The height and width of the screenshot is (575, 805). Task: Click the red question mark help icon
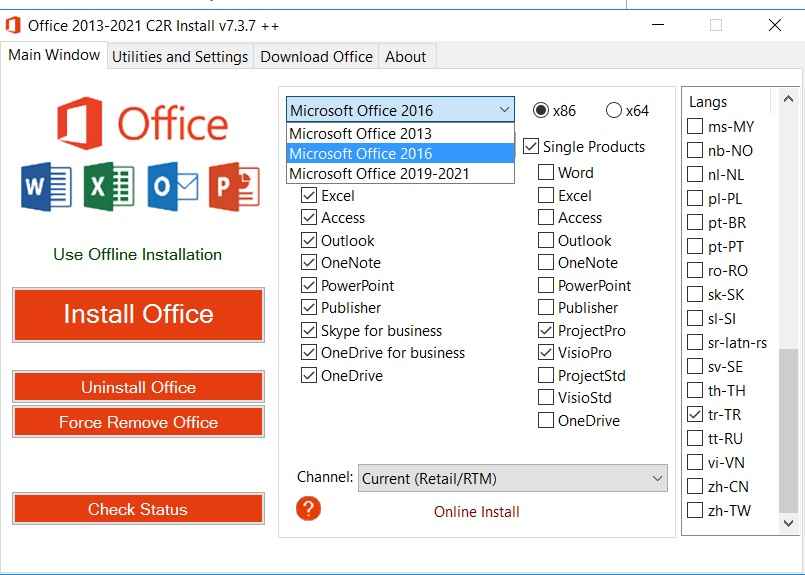[x=309, y=507]
